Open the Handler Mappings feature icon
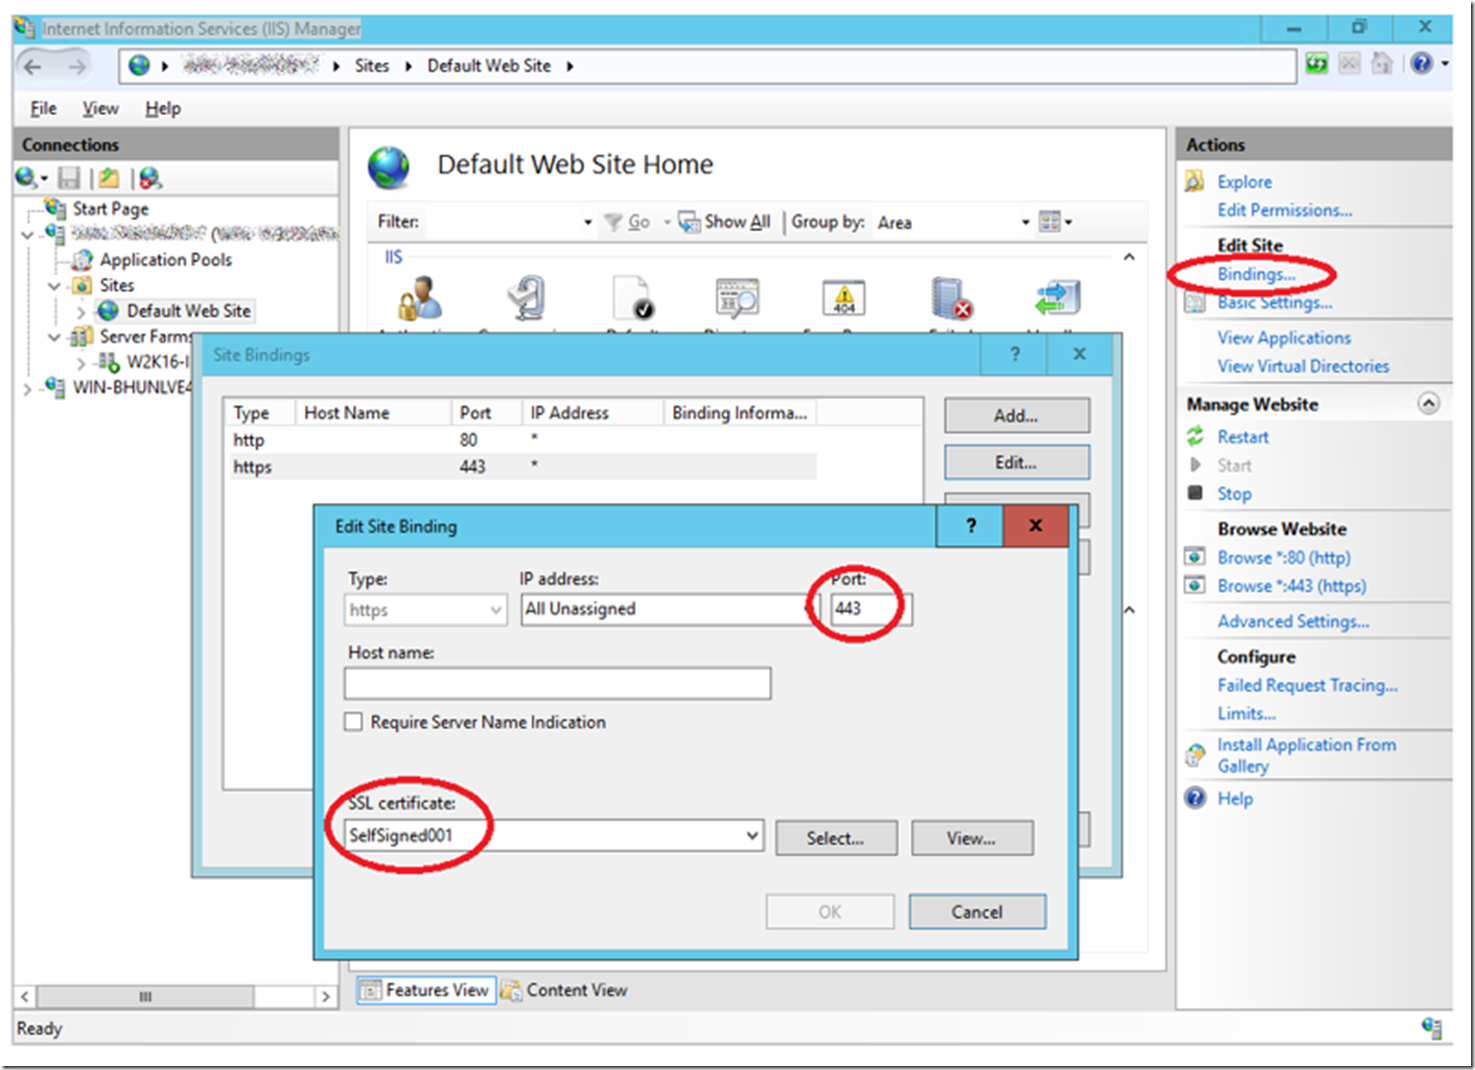 (x=1058, y=299)
